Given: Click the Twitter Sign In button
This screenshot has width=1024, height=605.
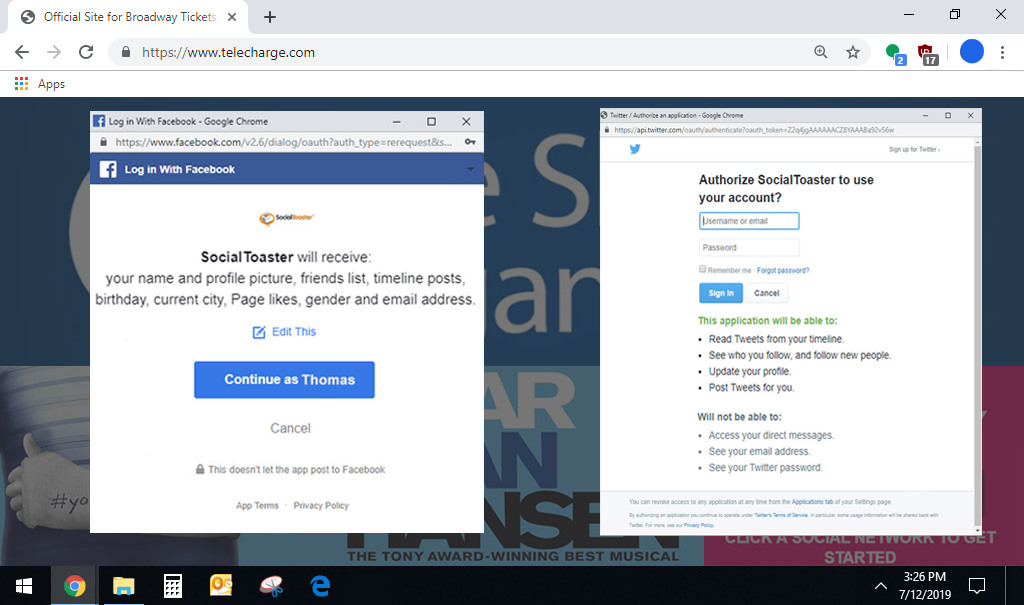Looking at the screenshot, I should [721, 293].
